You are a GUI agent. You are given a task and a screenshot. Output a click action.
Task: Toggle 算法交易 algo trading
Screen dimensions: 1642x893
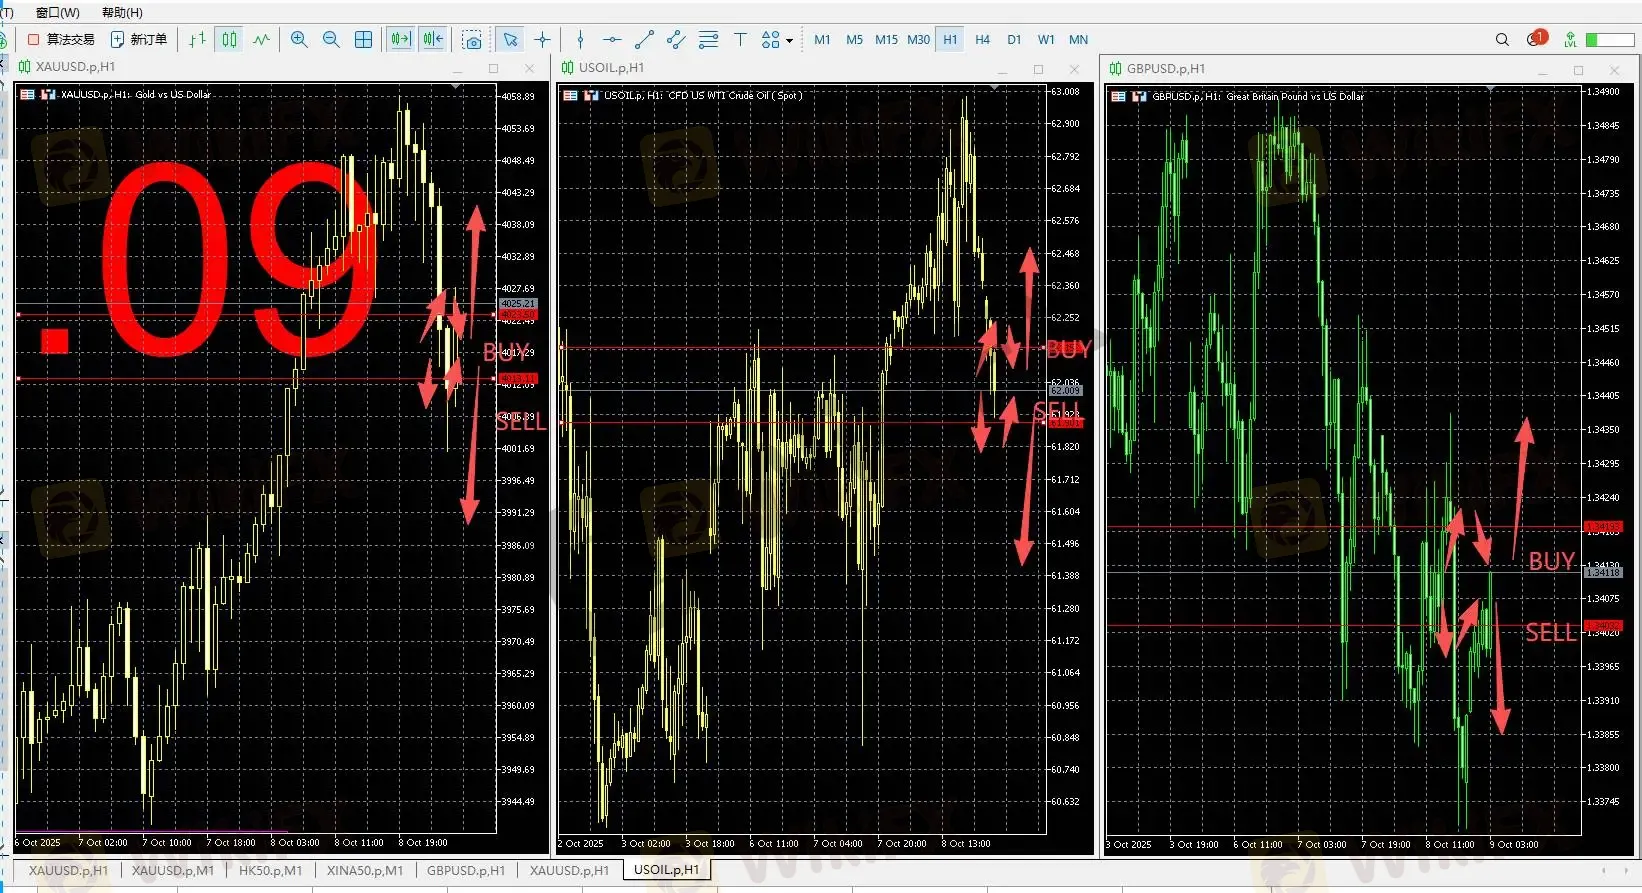tap(61, 40)
